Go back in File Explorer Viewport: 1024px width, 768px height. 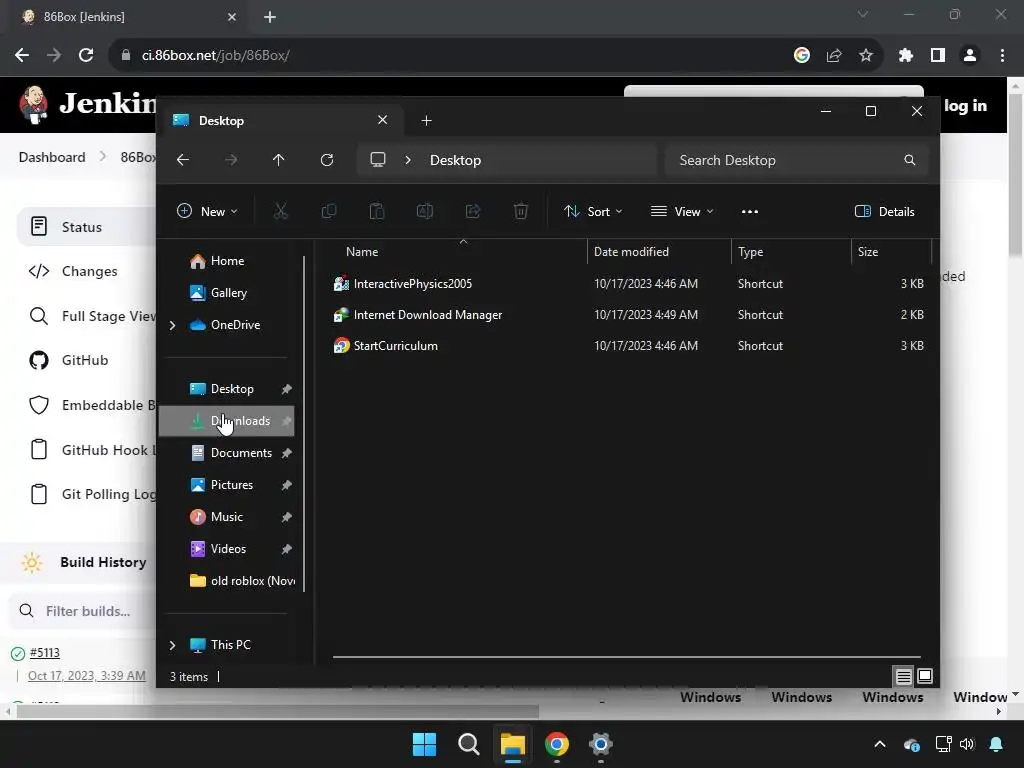coord(183,160)
